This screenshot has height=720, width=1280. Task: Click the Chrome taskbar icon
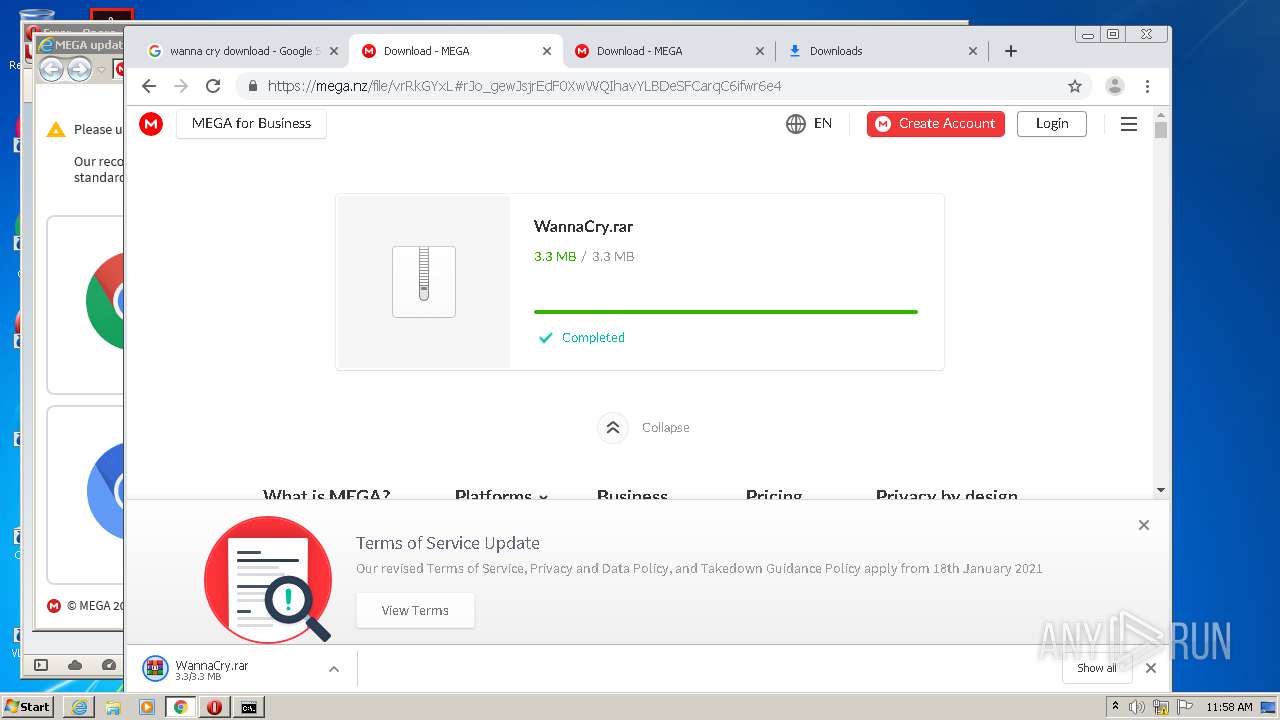(181, 707)
